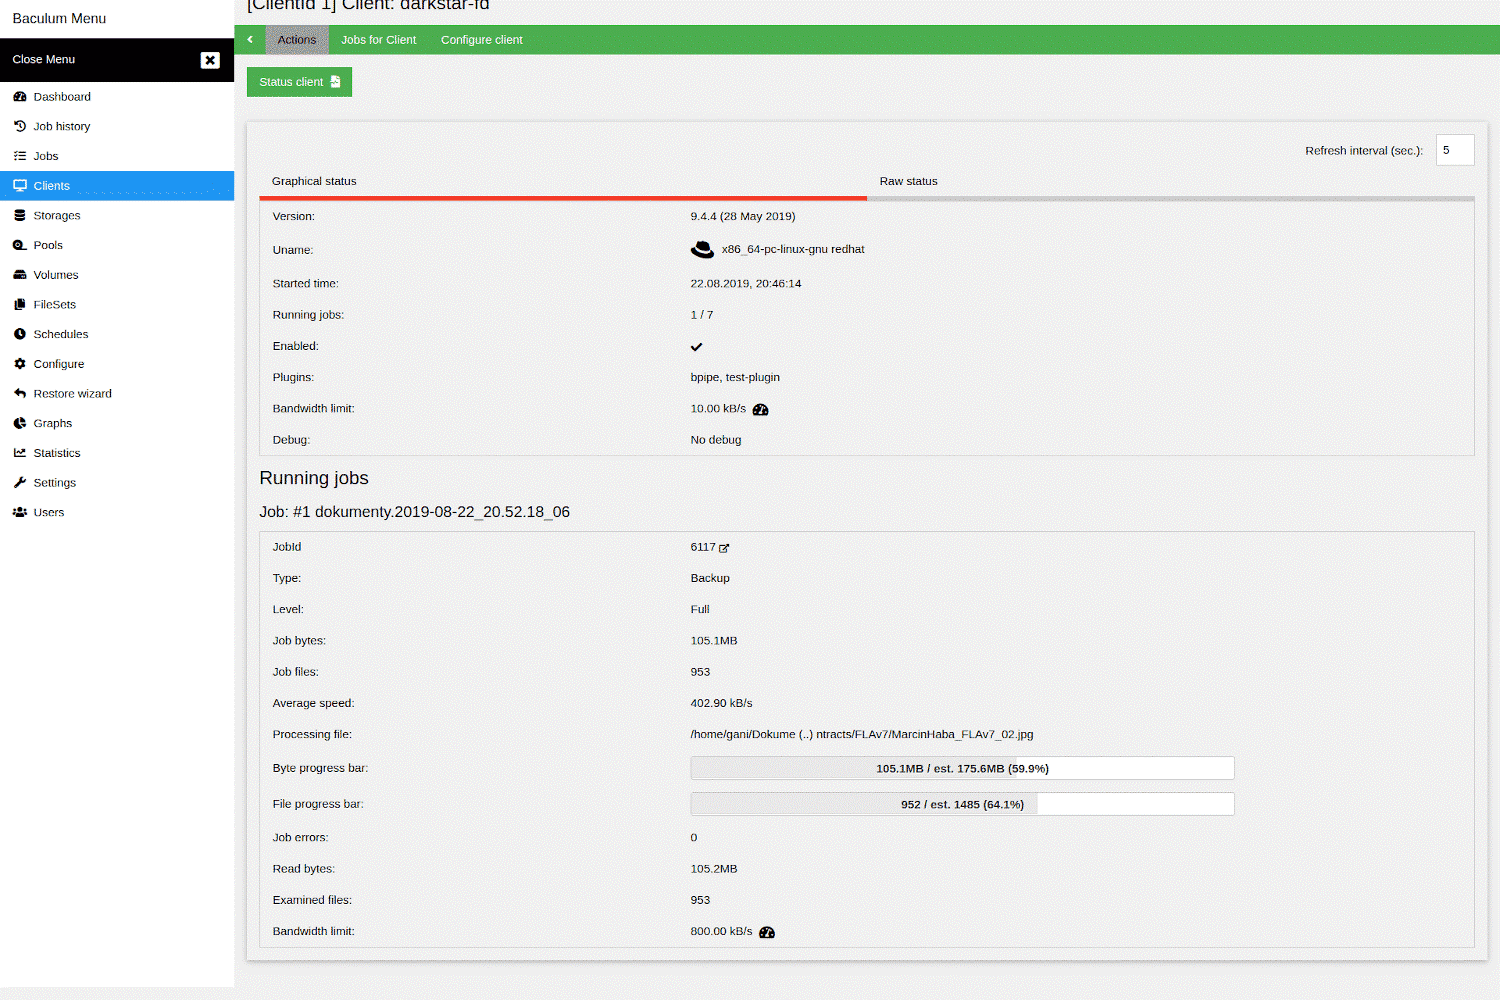Open job 6117 external link icon
This screenshot has width=1500, height=1000.
(724, 548)
